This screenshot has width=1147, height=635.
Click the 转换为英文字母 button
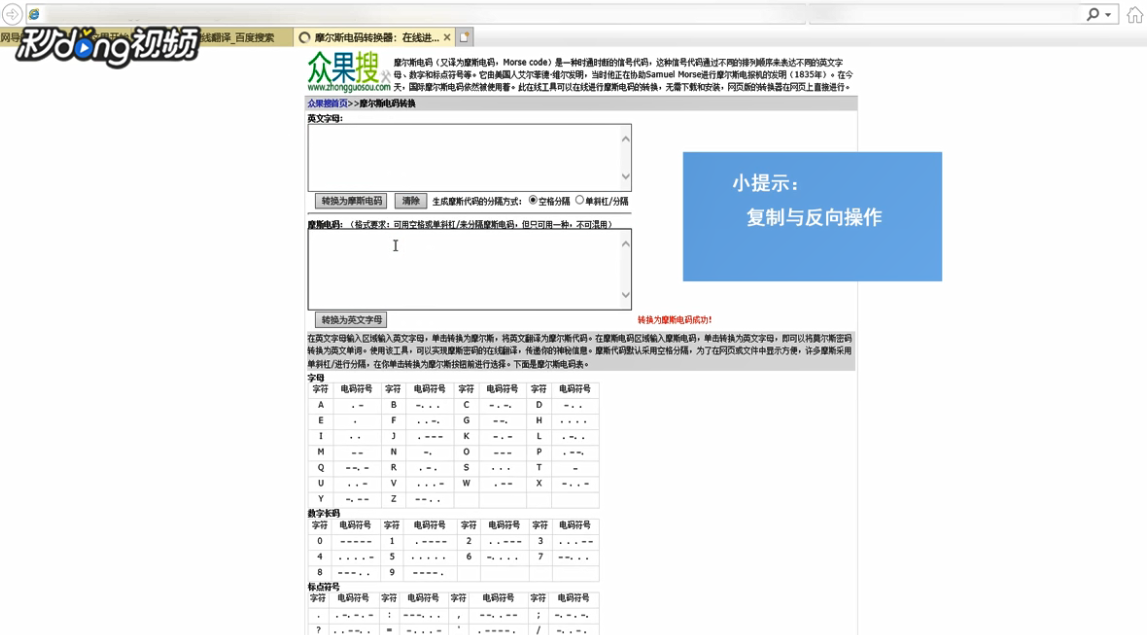(x=351, y=320)
